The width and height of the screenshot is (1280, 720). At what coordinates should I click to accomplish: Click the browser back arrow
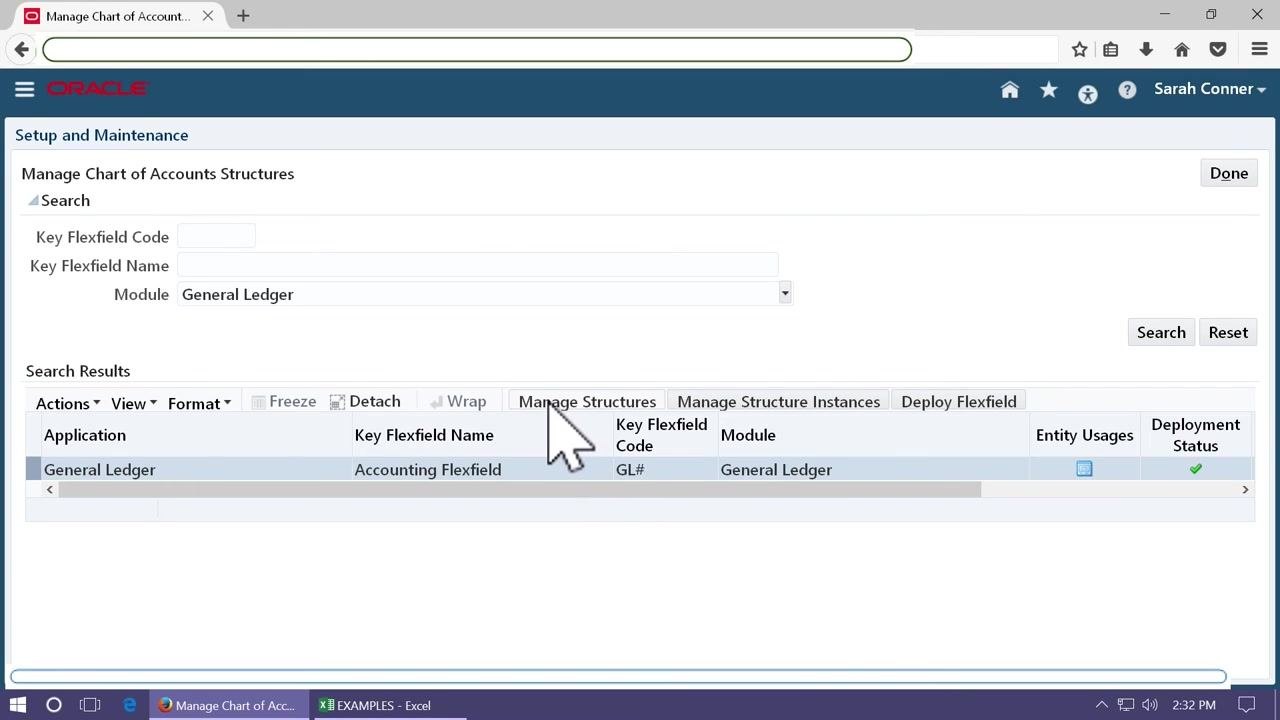pos(22,49)
